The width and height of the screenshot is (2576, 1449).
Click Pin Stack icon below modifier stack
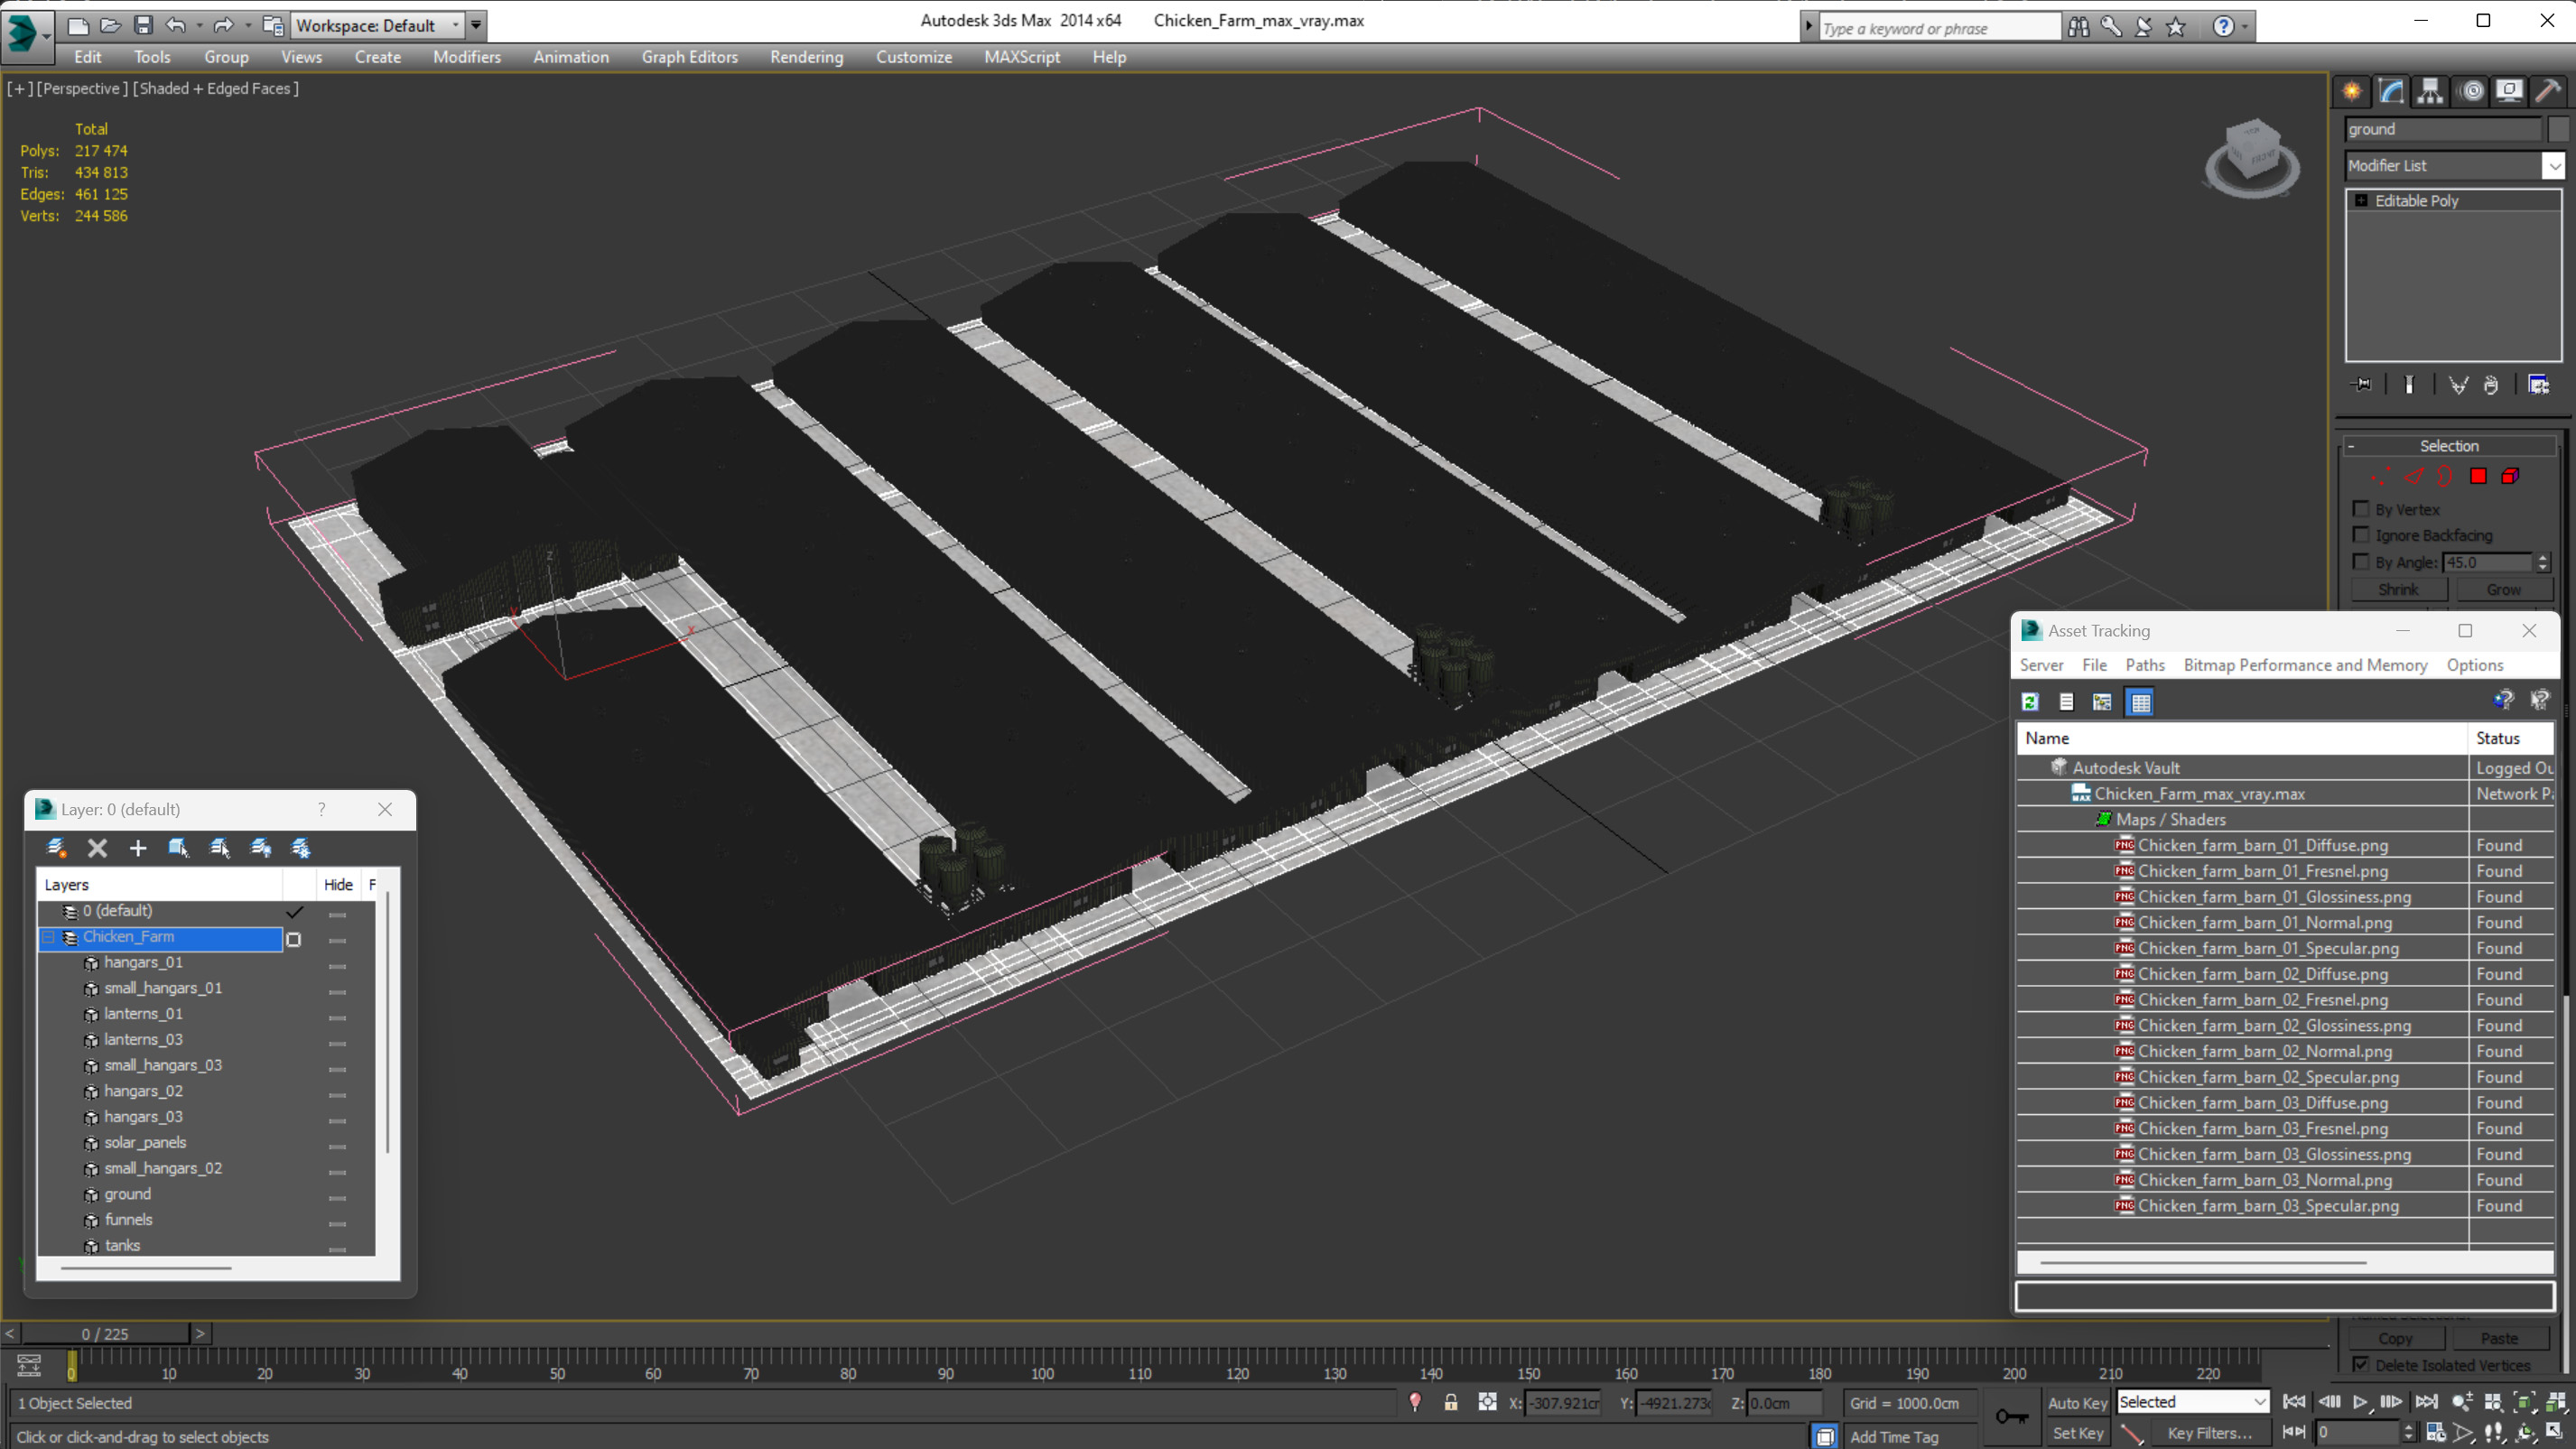pyautogui.click(x=2362, y=385)
